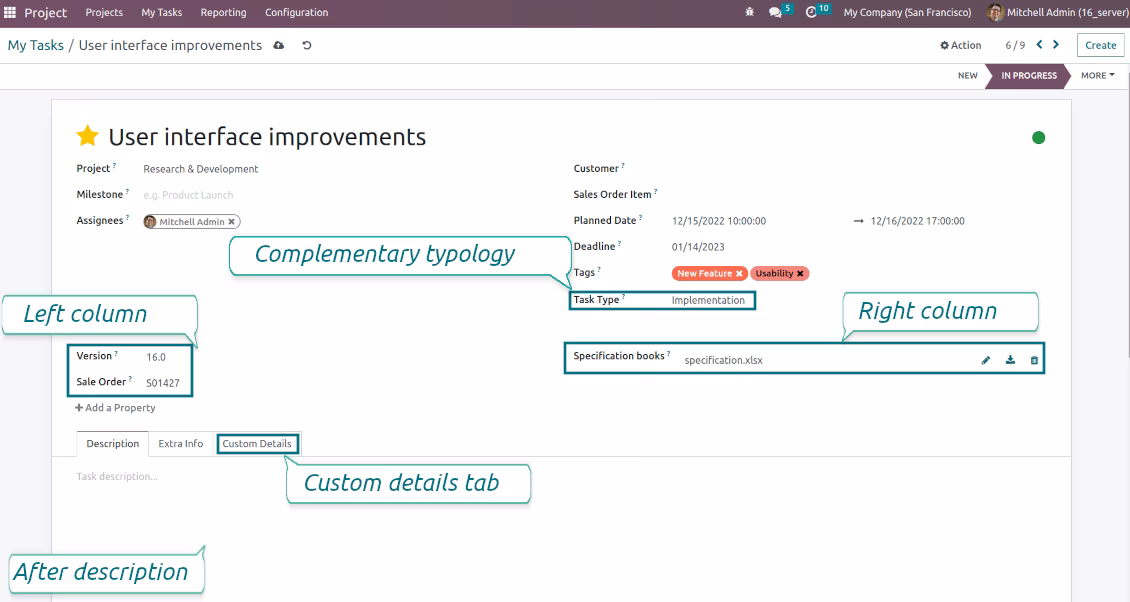This screenshot has height=602, width=1130.
Task: Click the task title User interface improvements
Action: click(x=267, y=137)
